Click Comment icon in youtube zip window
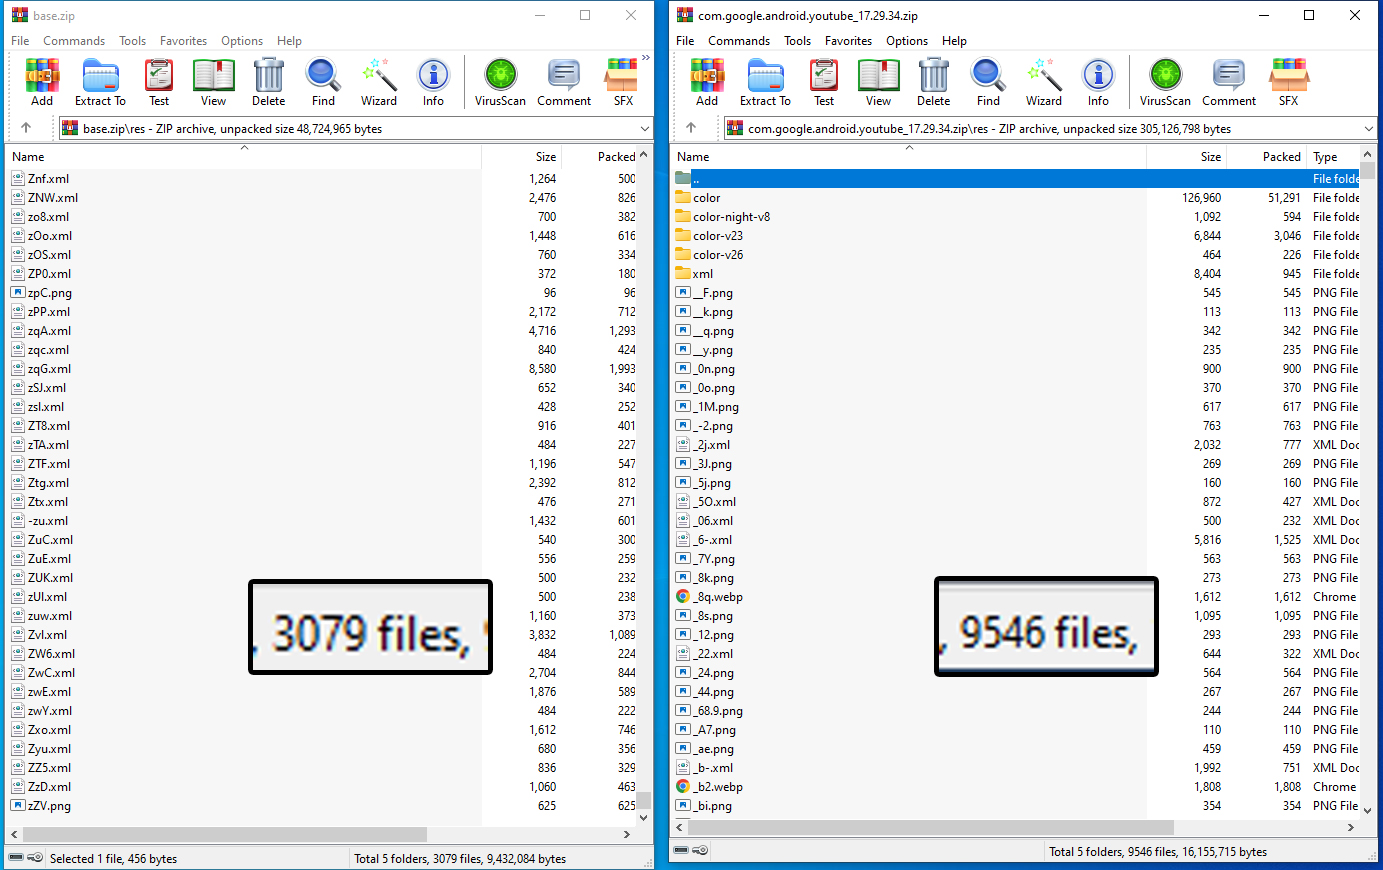Image resolution: width=1383 pixels, height=870 pixels. pos(1229,82)
